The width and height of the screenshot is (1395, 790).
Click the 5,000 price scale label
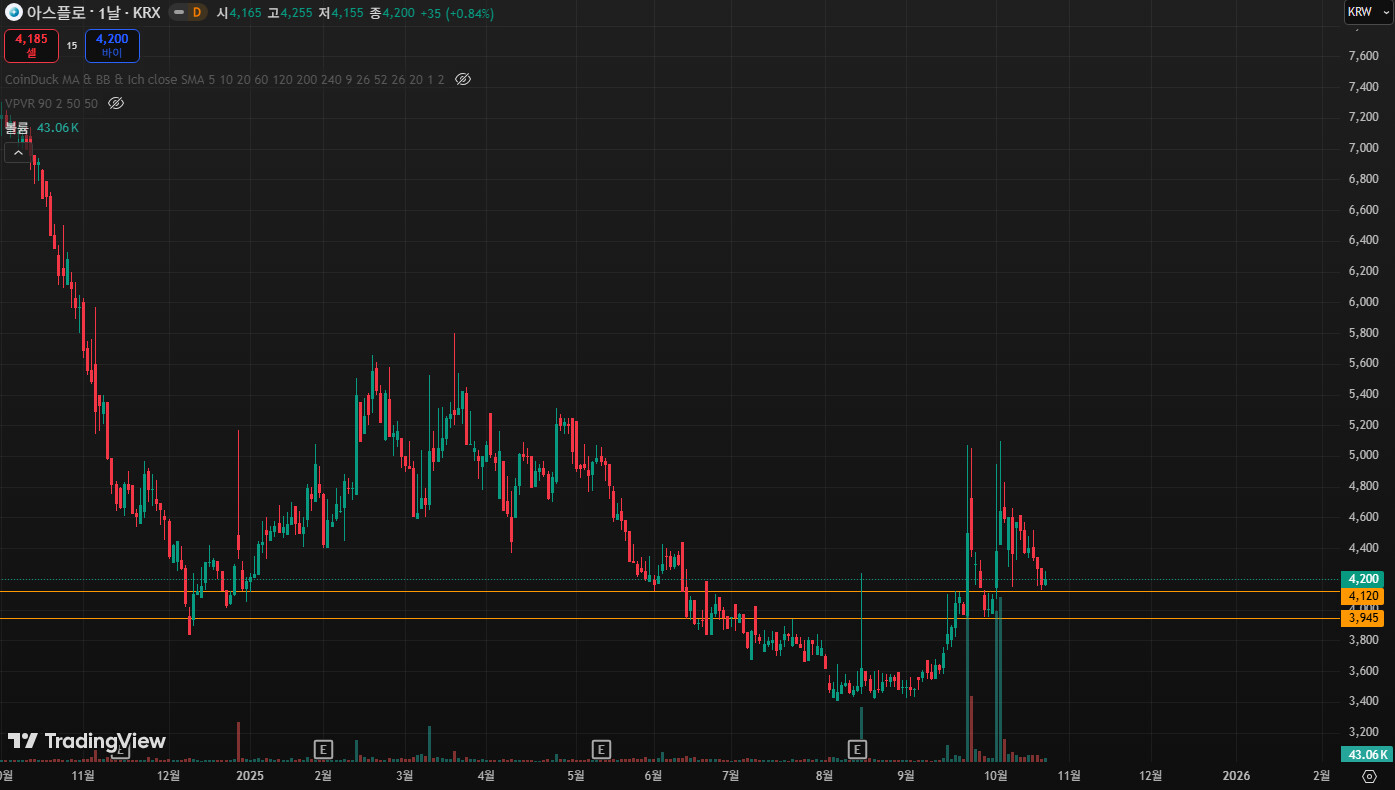coord(1364,455)
